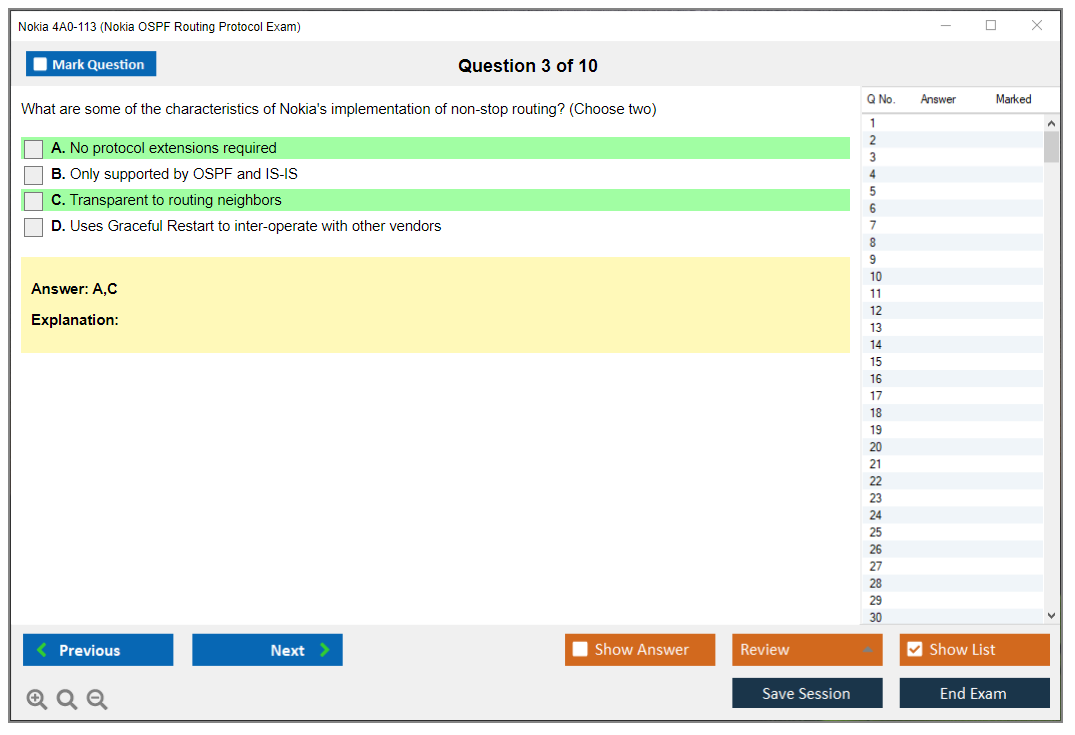The width and height of the screenshot is (1075, 735).
Task: Uncheck the Show List option
Action: pyautogui.click(x=914, y=650)
